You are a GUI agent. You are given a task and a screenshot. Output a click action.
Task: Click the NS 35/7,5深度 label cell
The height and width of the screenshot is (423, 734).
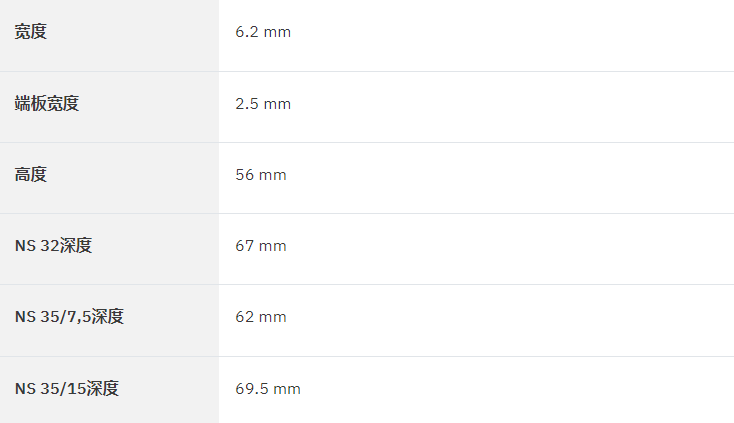tap(109, 321)
